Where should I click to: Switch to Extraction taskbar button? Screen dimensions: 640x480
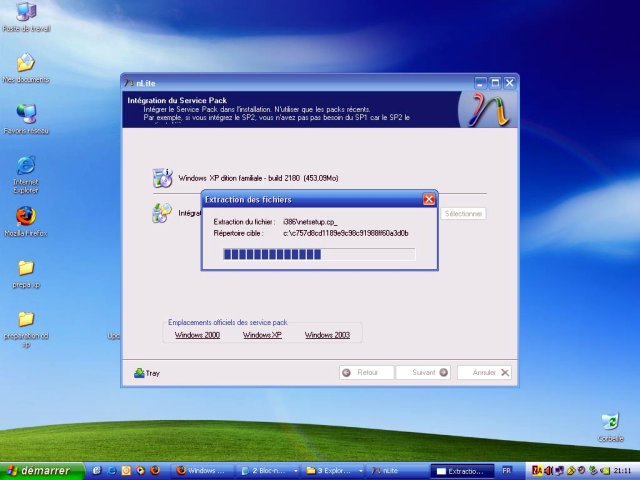click(463, 471)
